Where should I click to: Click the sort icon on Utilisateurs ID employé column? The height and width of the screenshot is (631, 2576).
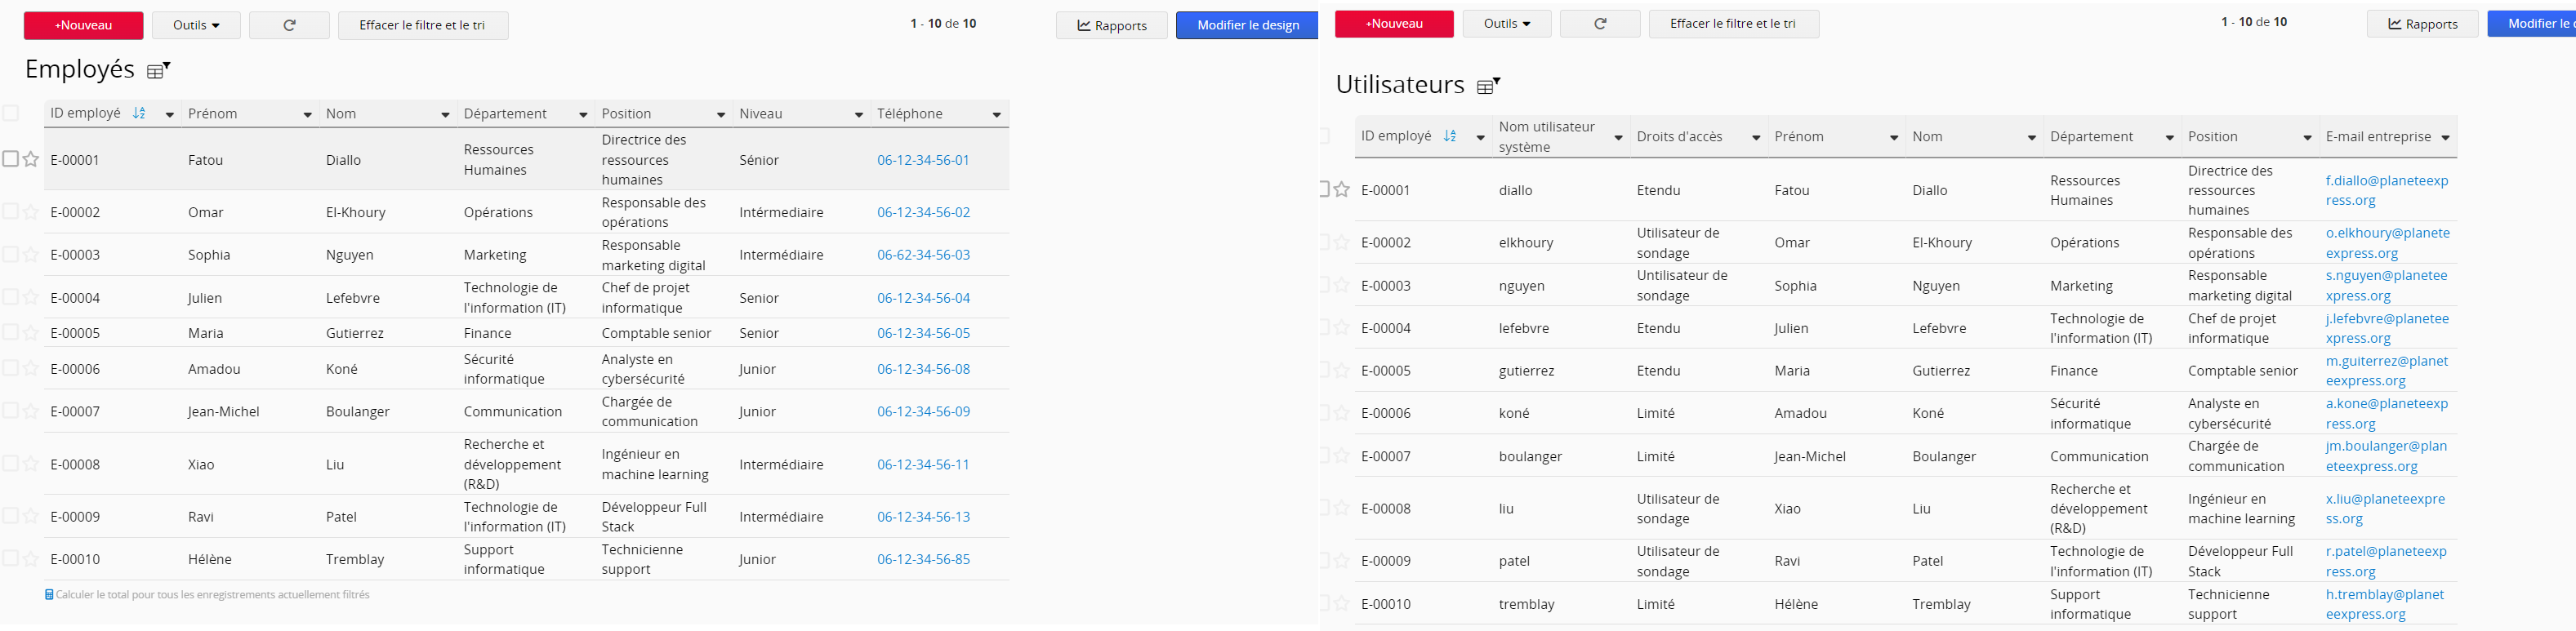[1450, 137]
